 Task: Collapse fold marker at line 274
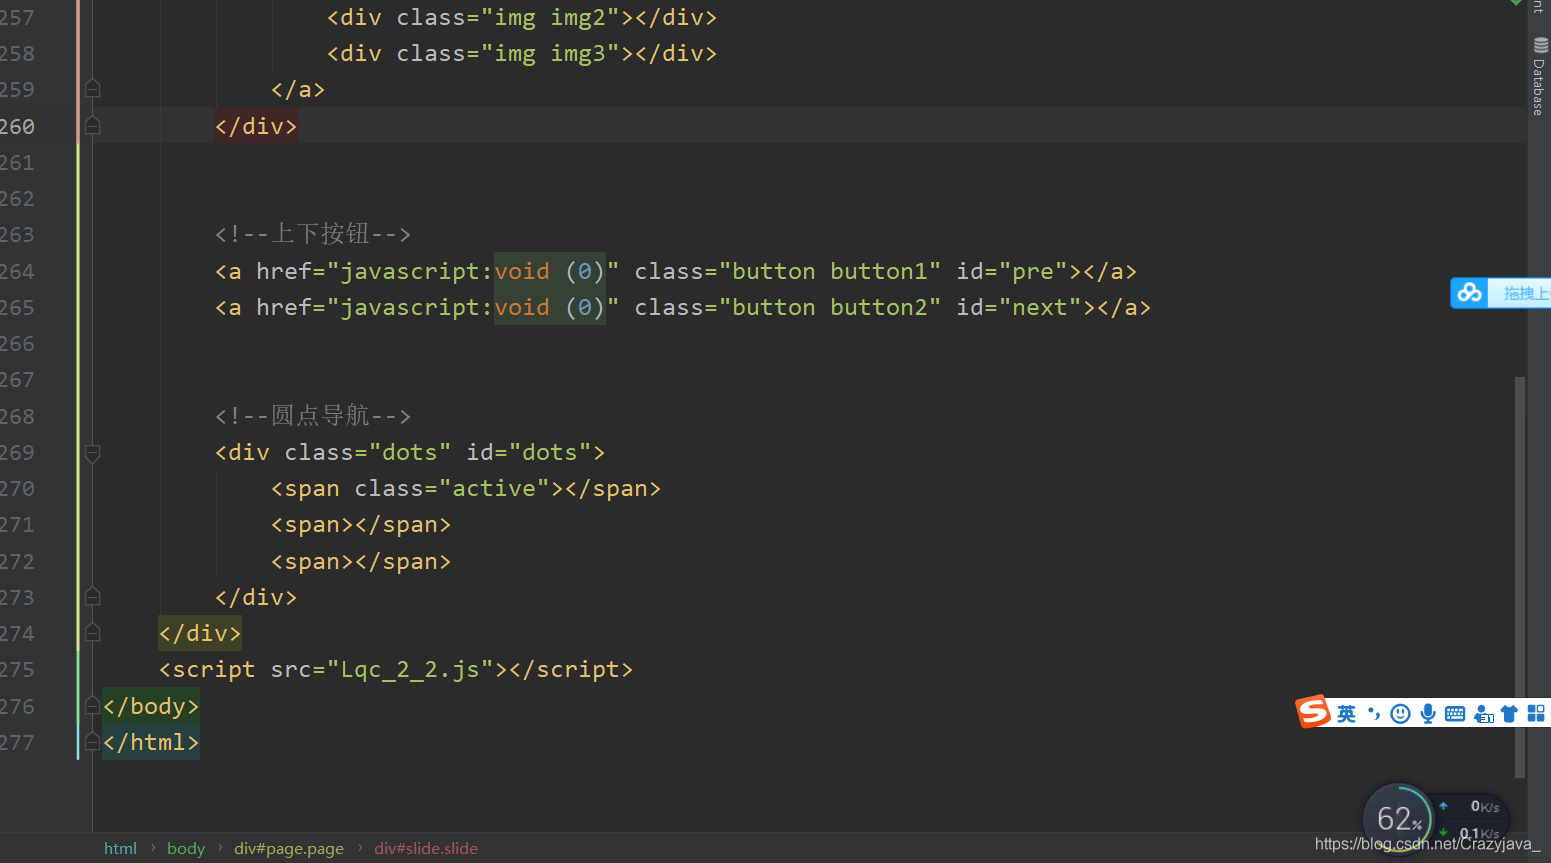[x=93, y=633]
